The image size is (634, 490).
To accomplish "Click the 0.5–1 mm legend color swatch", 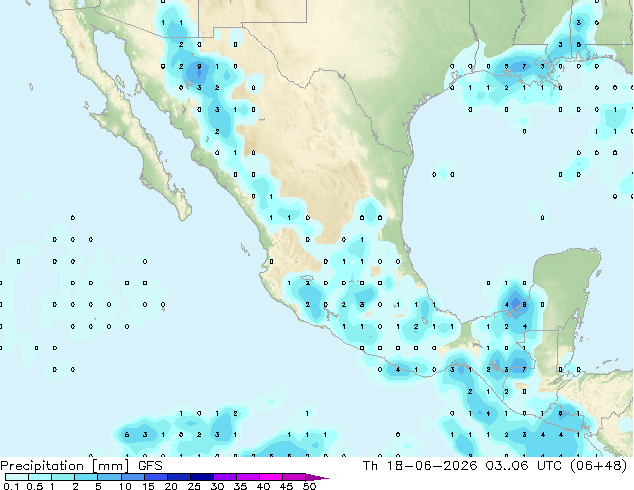I will (40, 477).
